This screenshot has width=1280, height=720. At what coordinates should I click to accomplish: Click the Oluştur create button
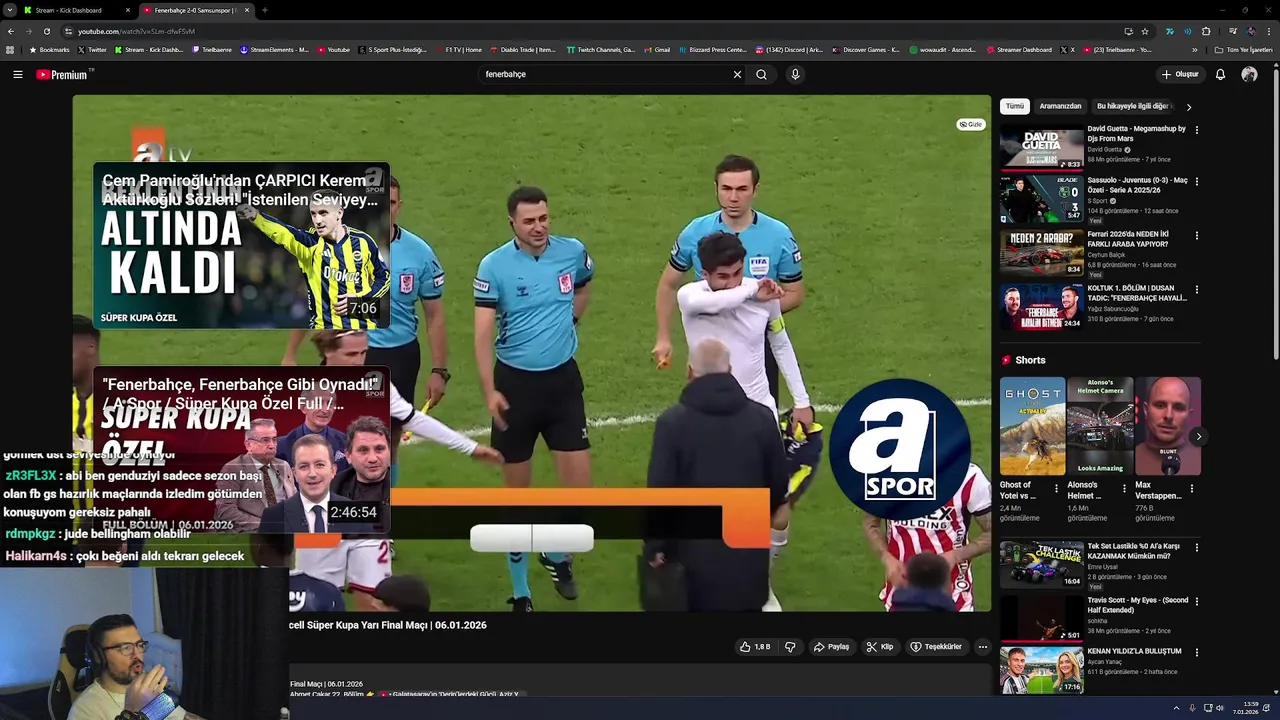[1180, 74]
